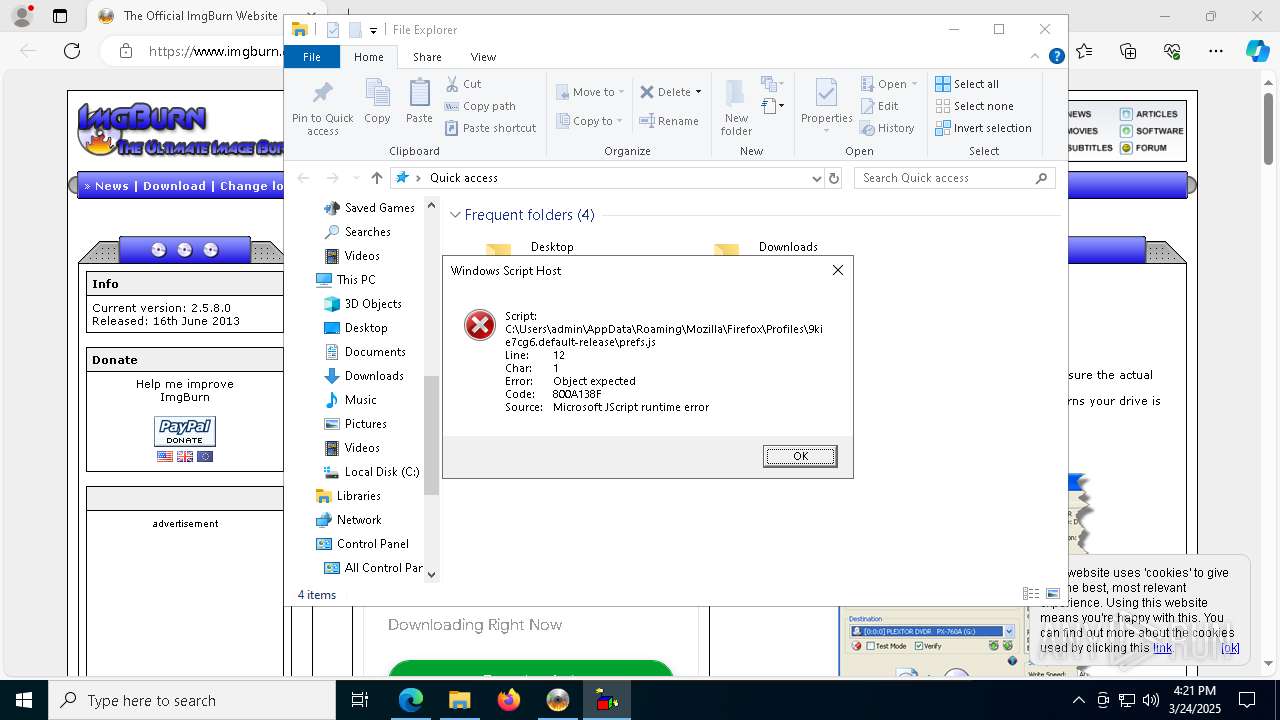The width and height of the screenshot is (1280, 720).
Task: Click the Quick access address bar
Action: (606, 178)
